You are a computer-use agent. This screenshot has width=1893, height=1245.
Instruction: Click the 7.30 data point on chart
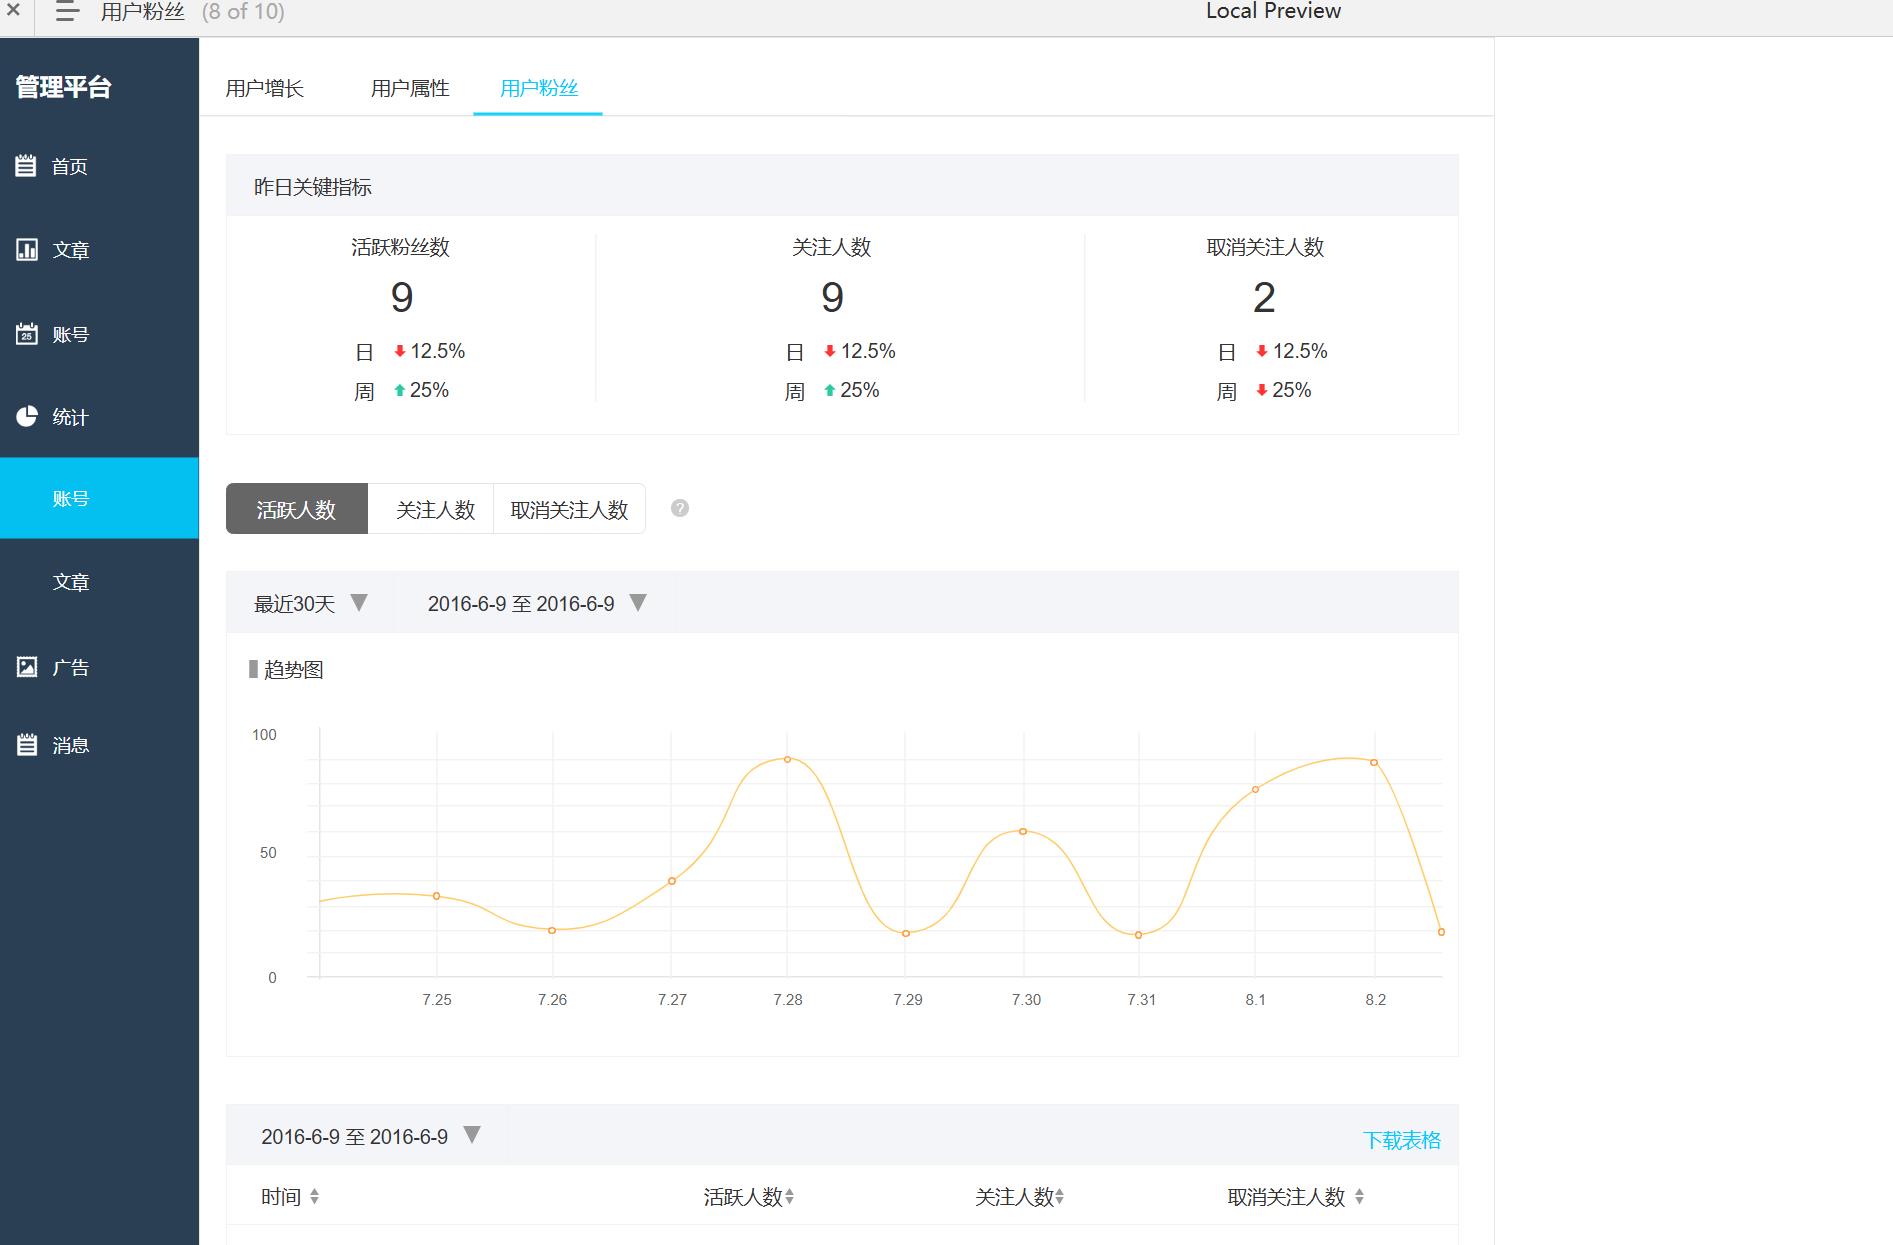pyautogui.click(x=1023, y=831)
